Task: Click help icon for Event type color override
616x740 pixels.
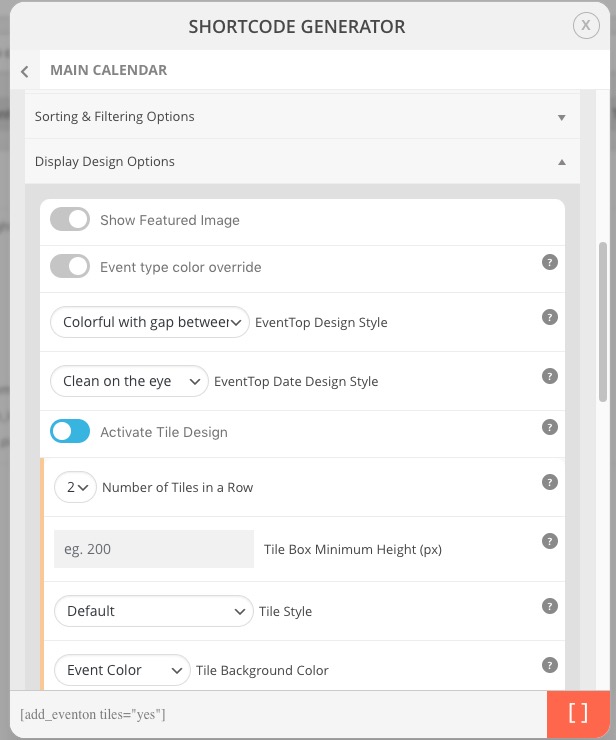Action: pyautogui.click(x=549, y=262)
